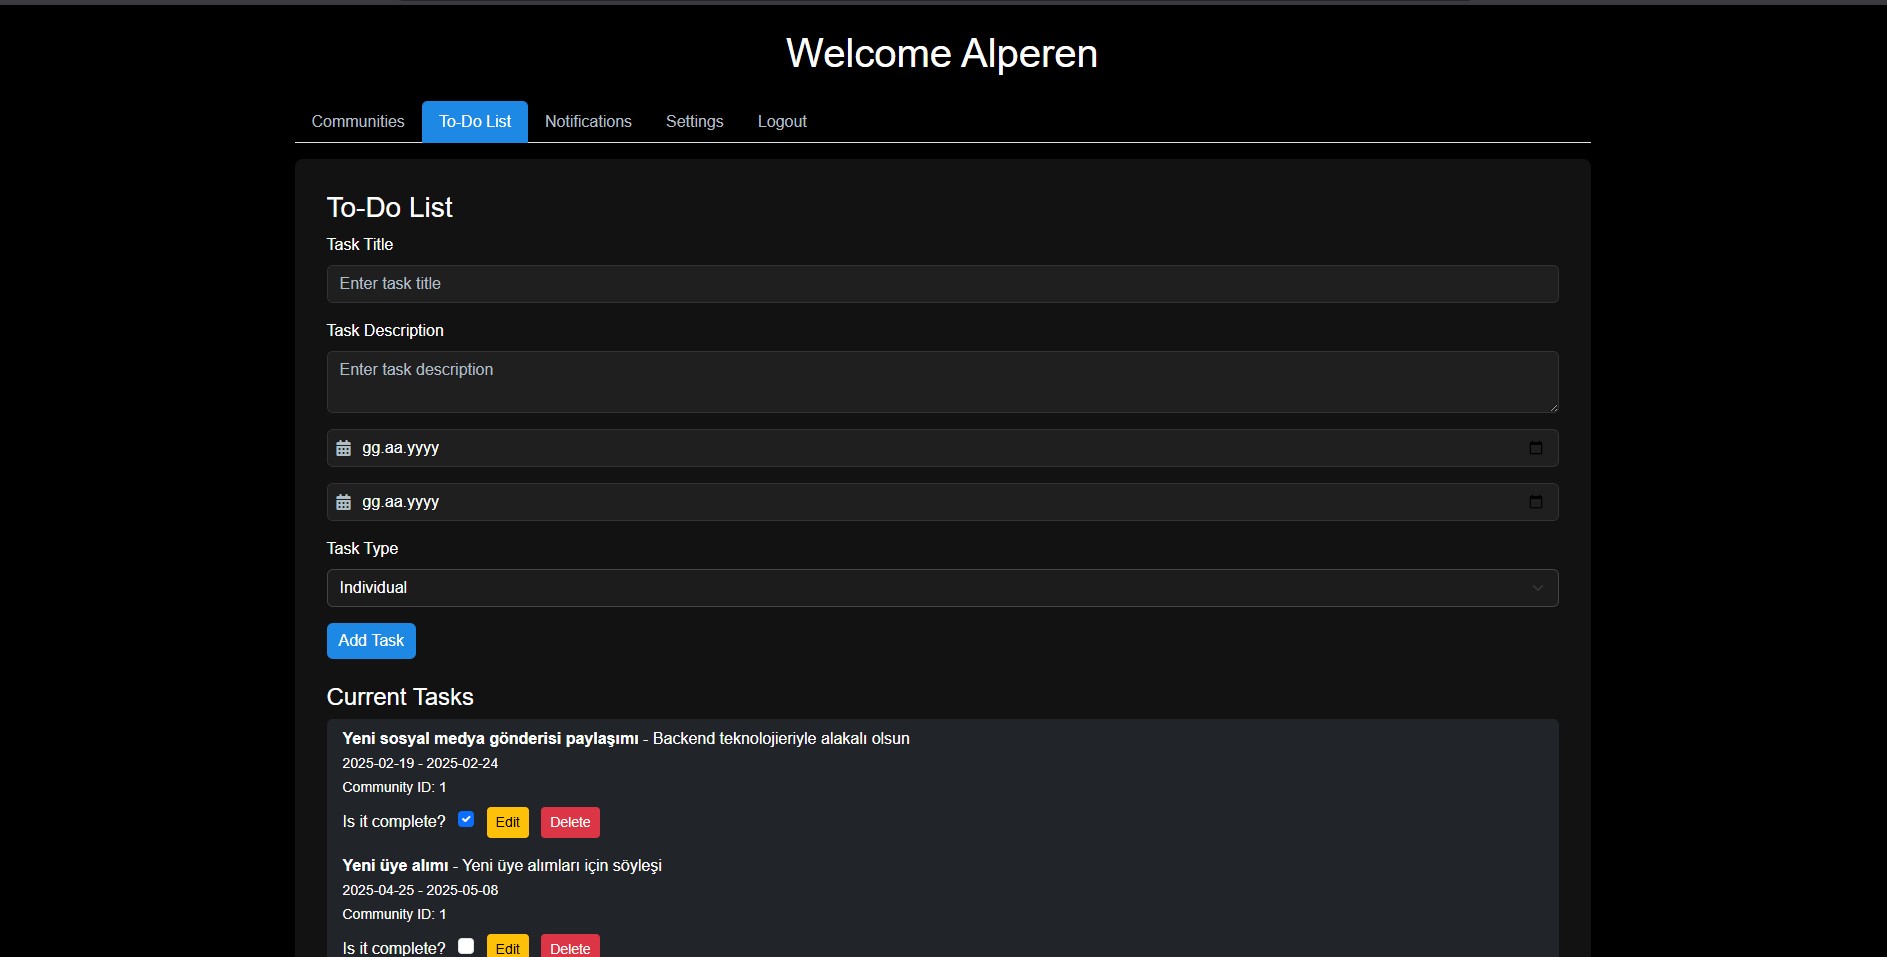Screen dimensions: 1887x957
Task: Click calendar icon left of second date field
Action: pos(343,502)
